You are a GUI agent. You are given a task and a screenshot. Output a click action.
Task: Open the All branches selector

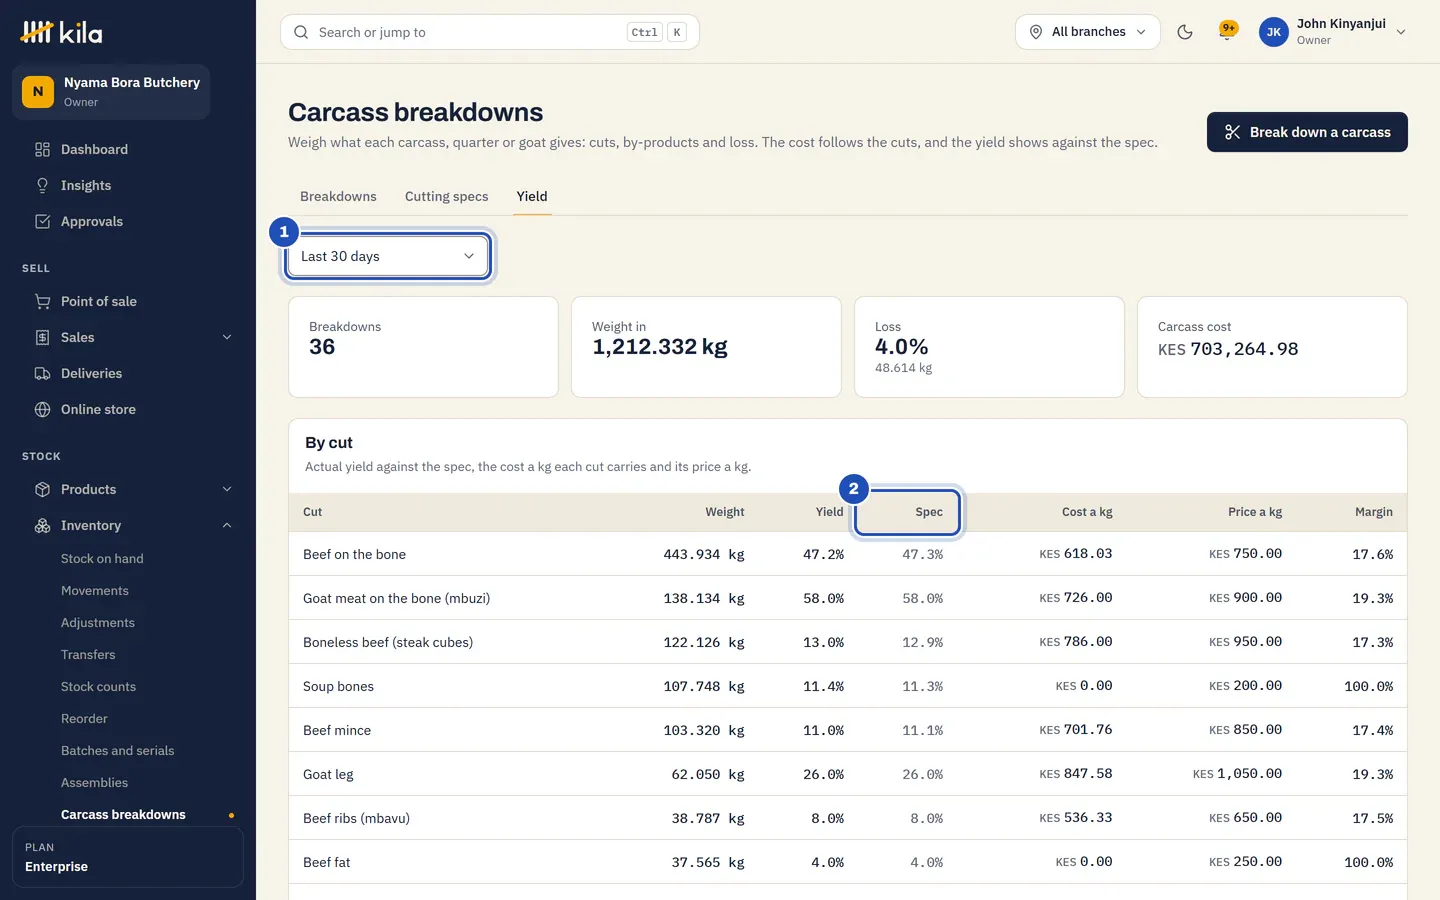point(1088,32)
